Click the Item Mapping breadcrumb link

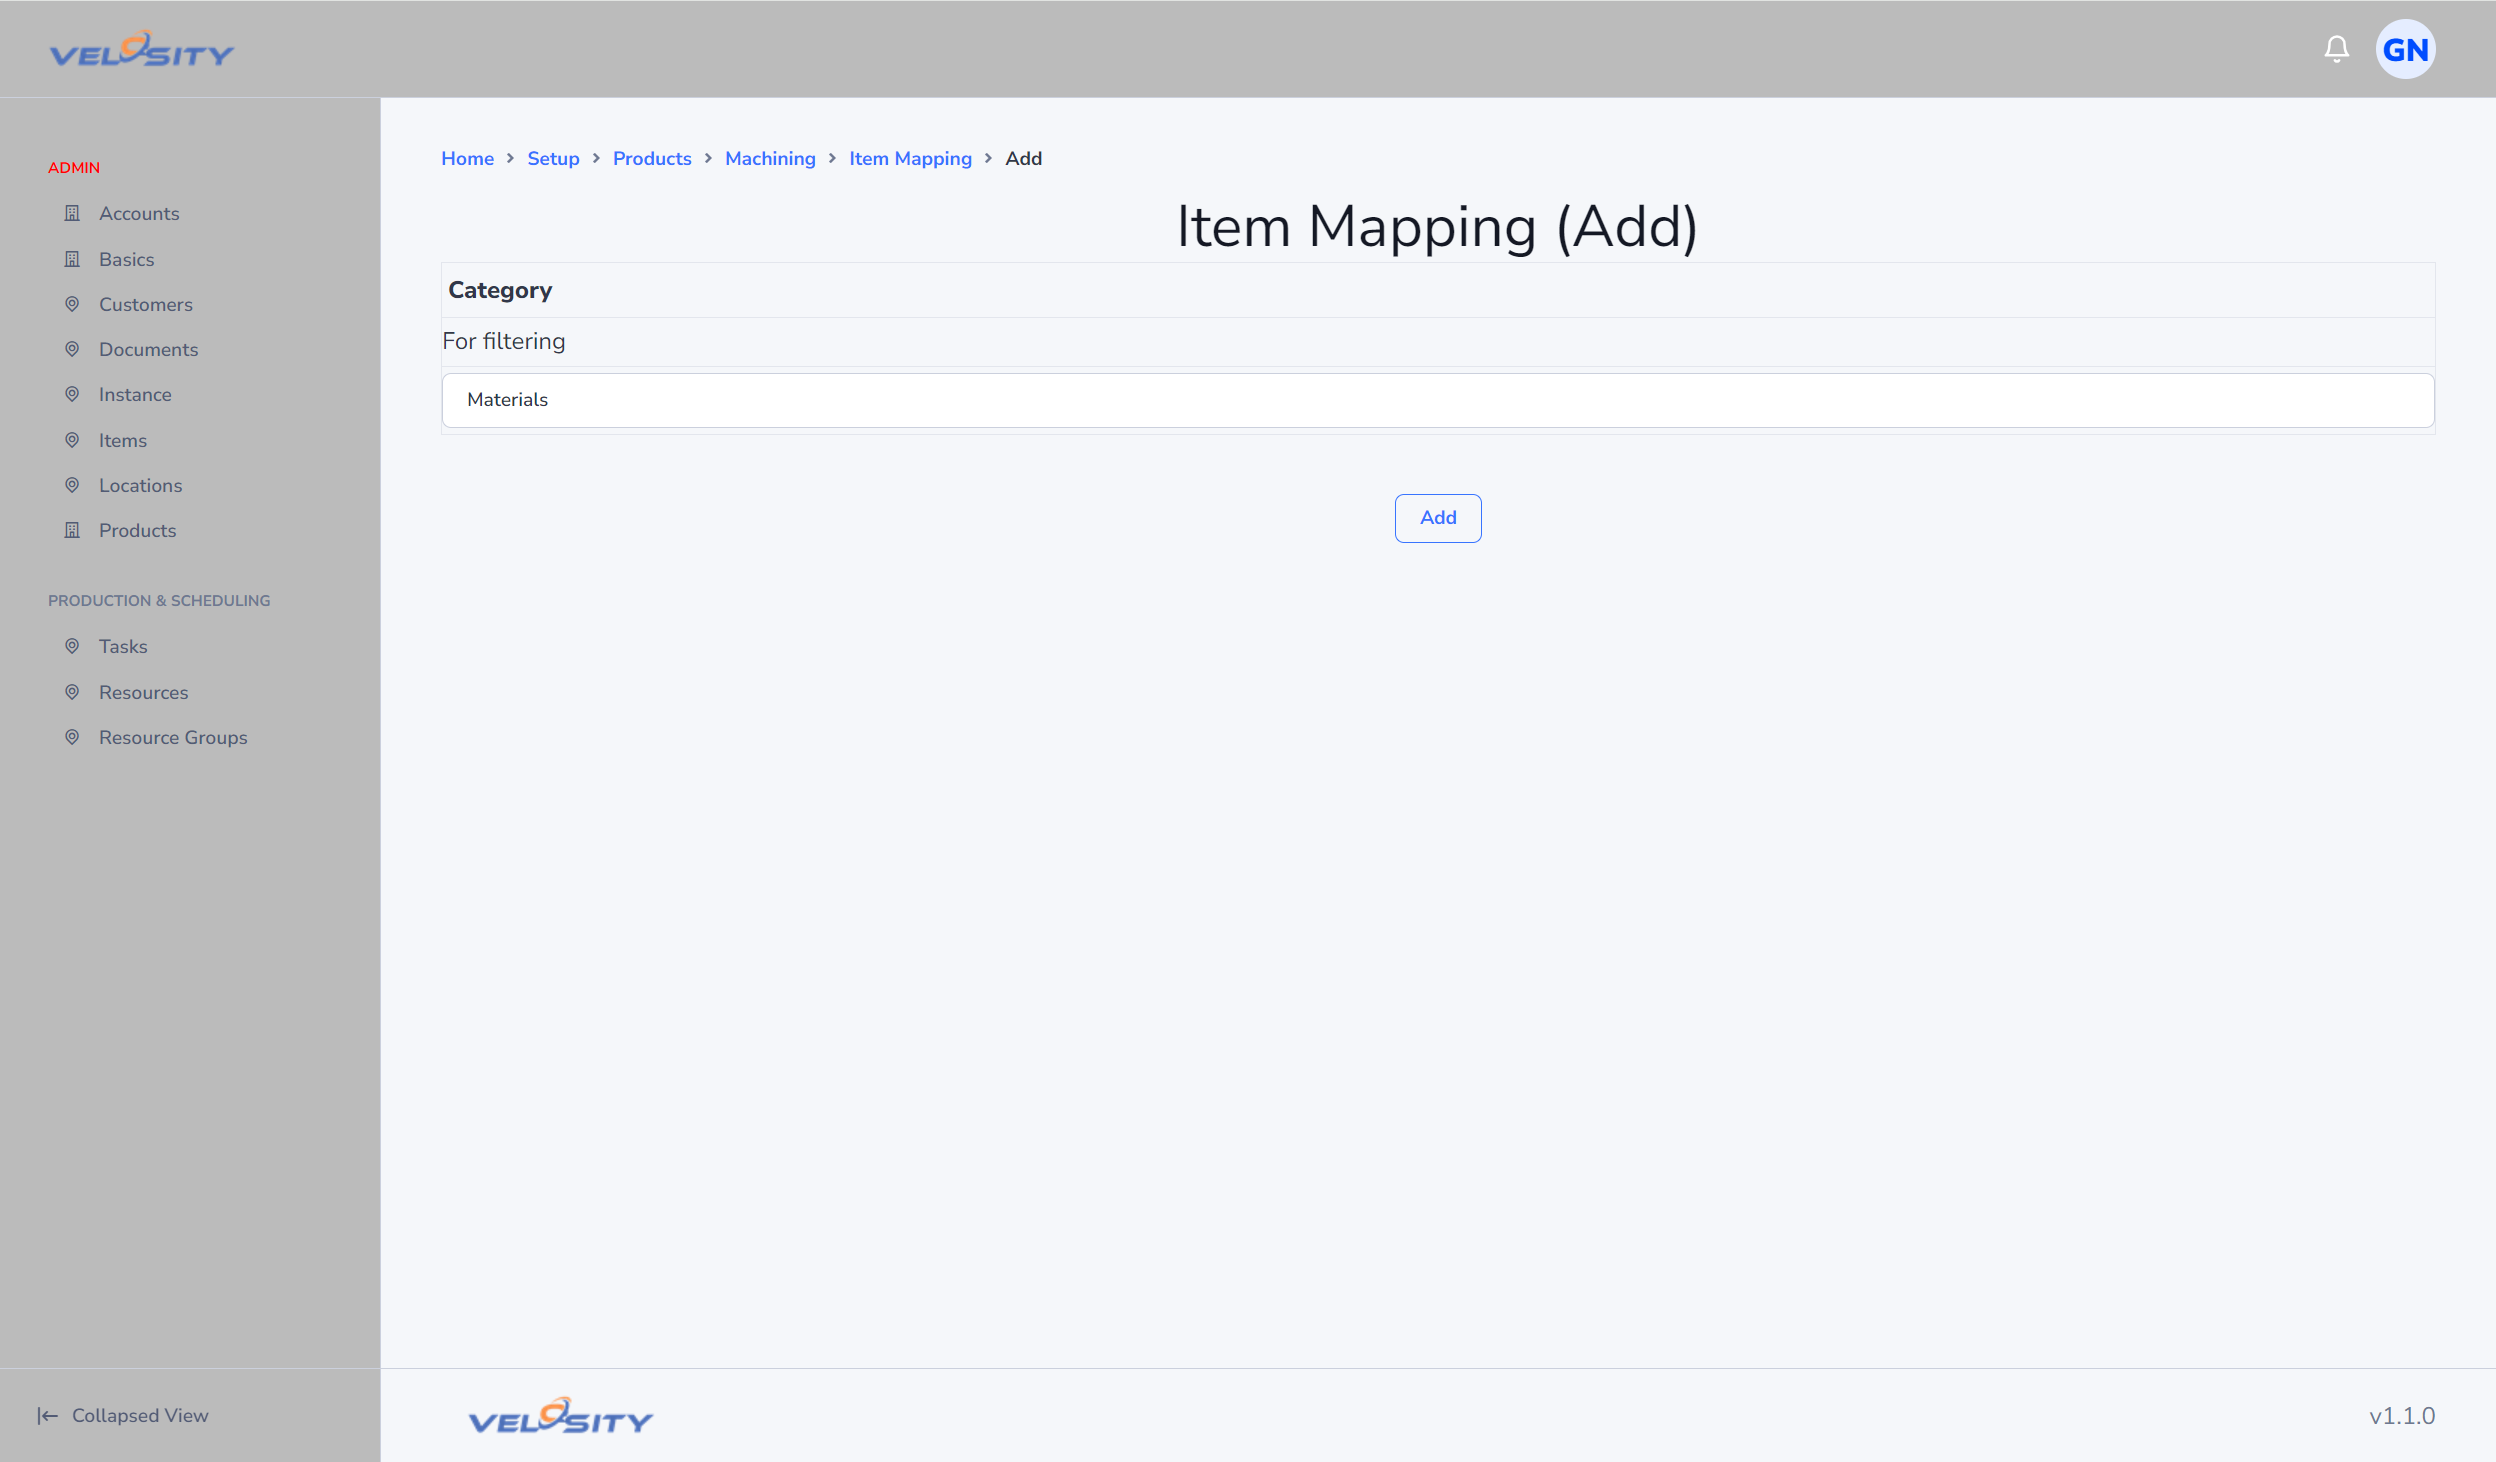tap(909, 158)
